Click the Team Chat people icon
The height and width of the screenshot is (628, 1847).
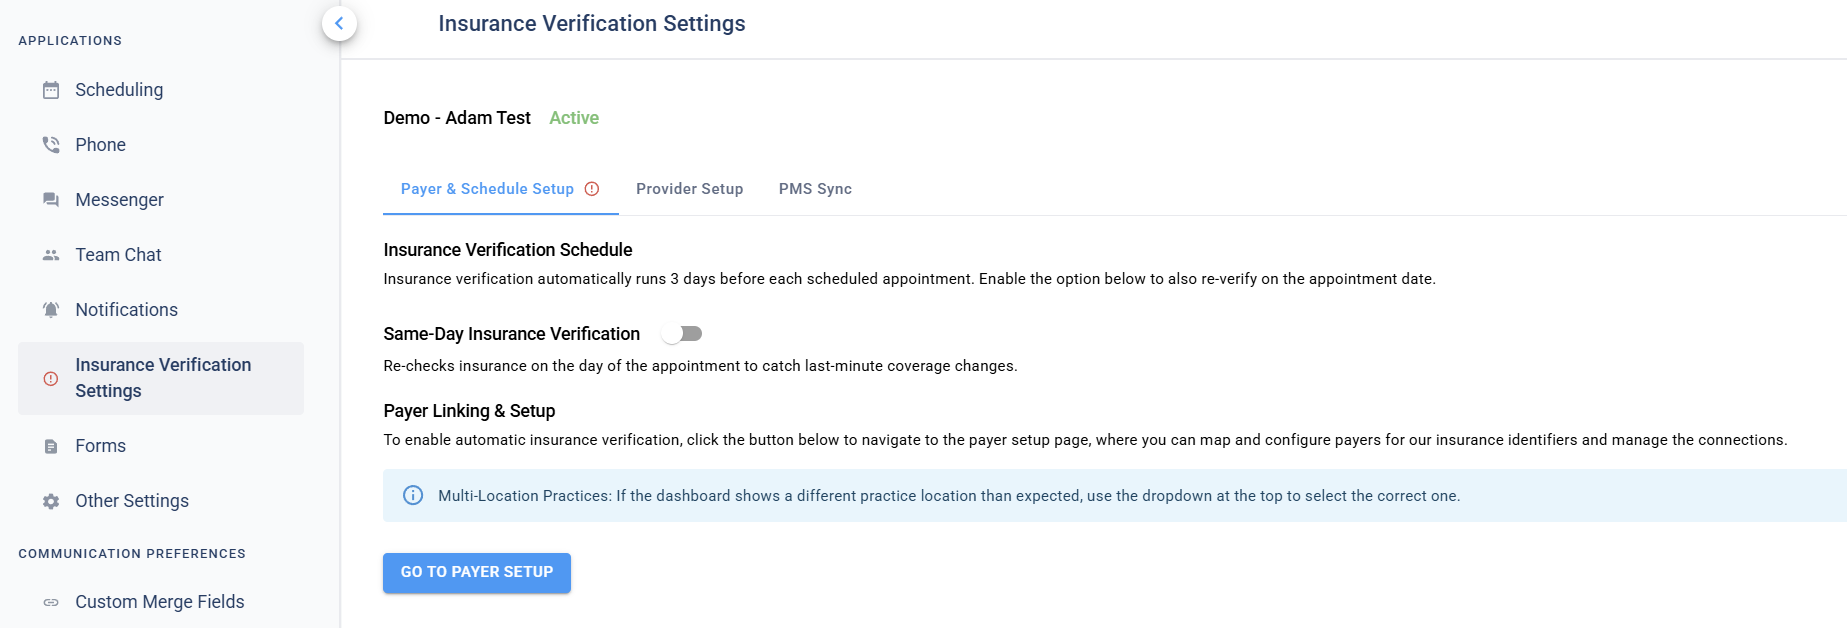51,255
